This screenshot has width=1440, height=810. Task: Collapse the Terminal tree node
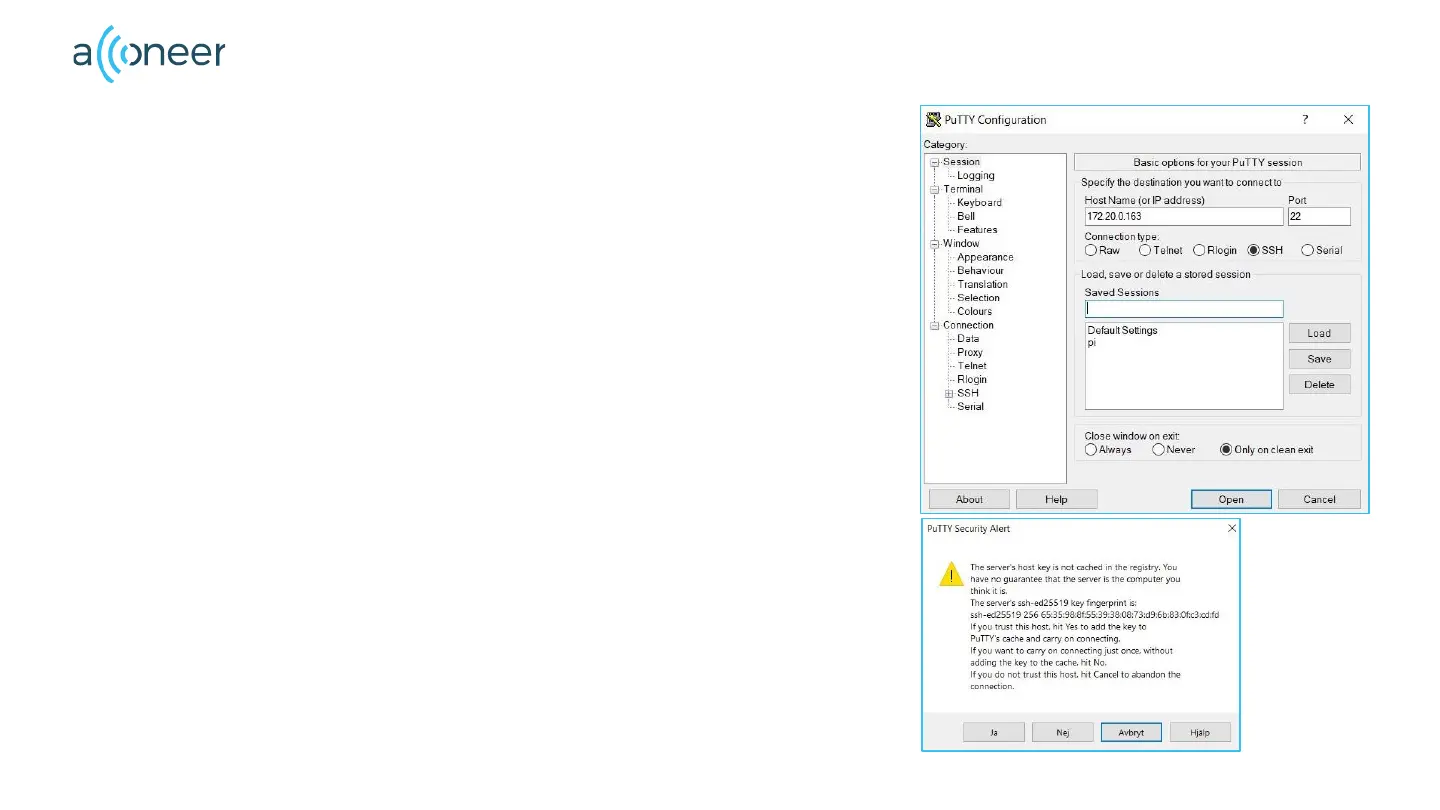(x=935, y=189)
